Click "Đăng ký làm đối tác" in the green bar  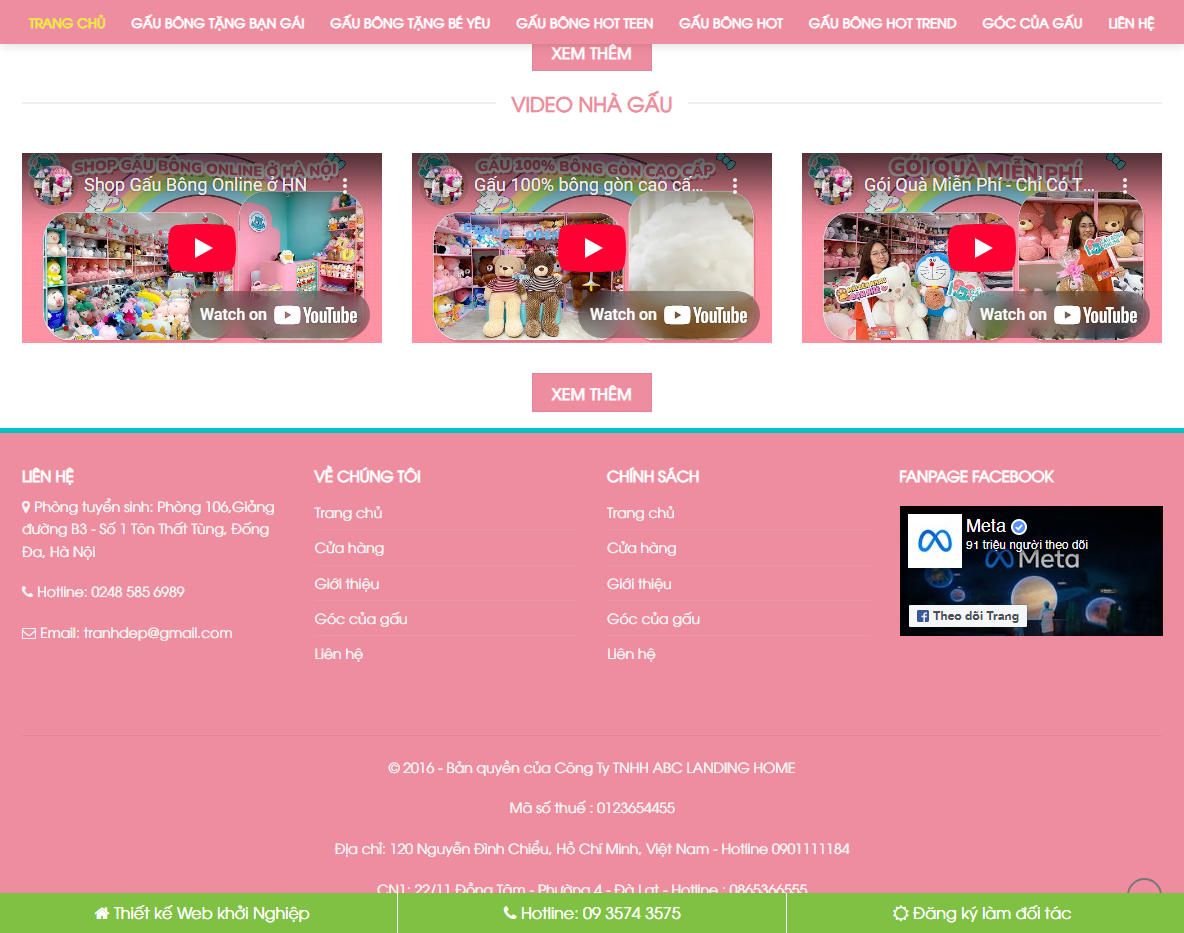click(x=981, y=913)
